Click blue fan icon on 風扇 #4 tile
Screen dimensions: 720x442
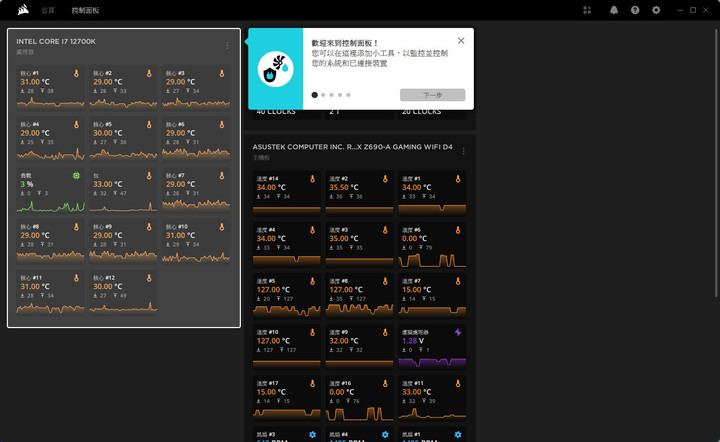coord(385,434)
